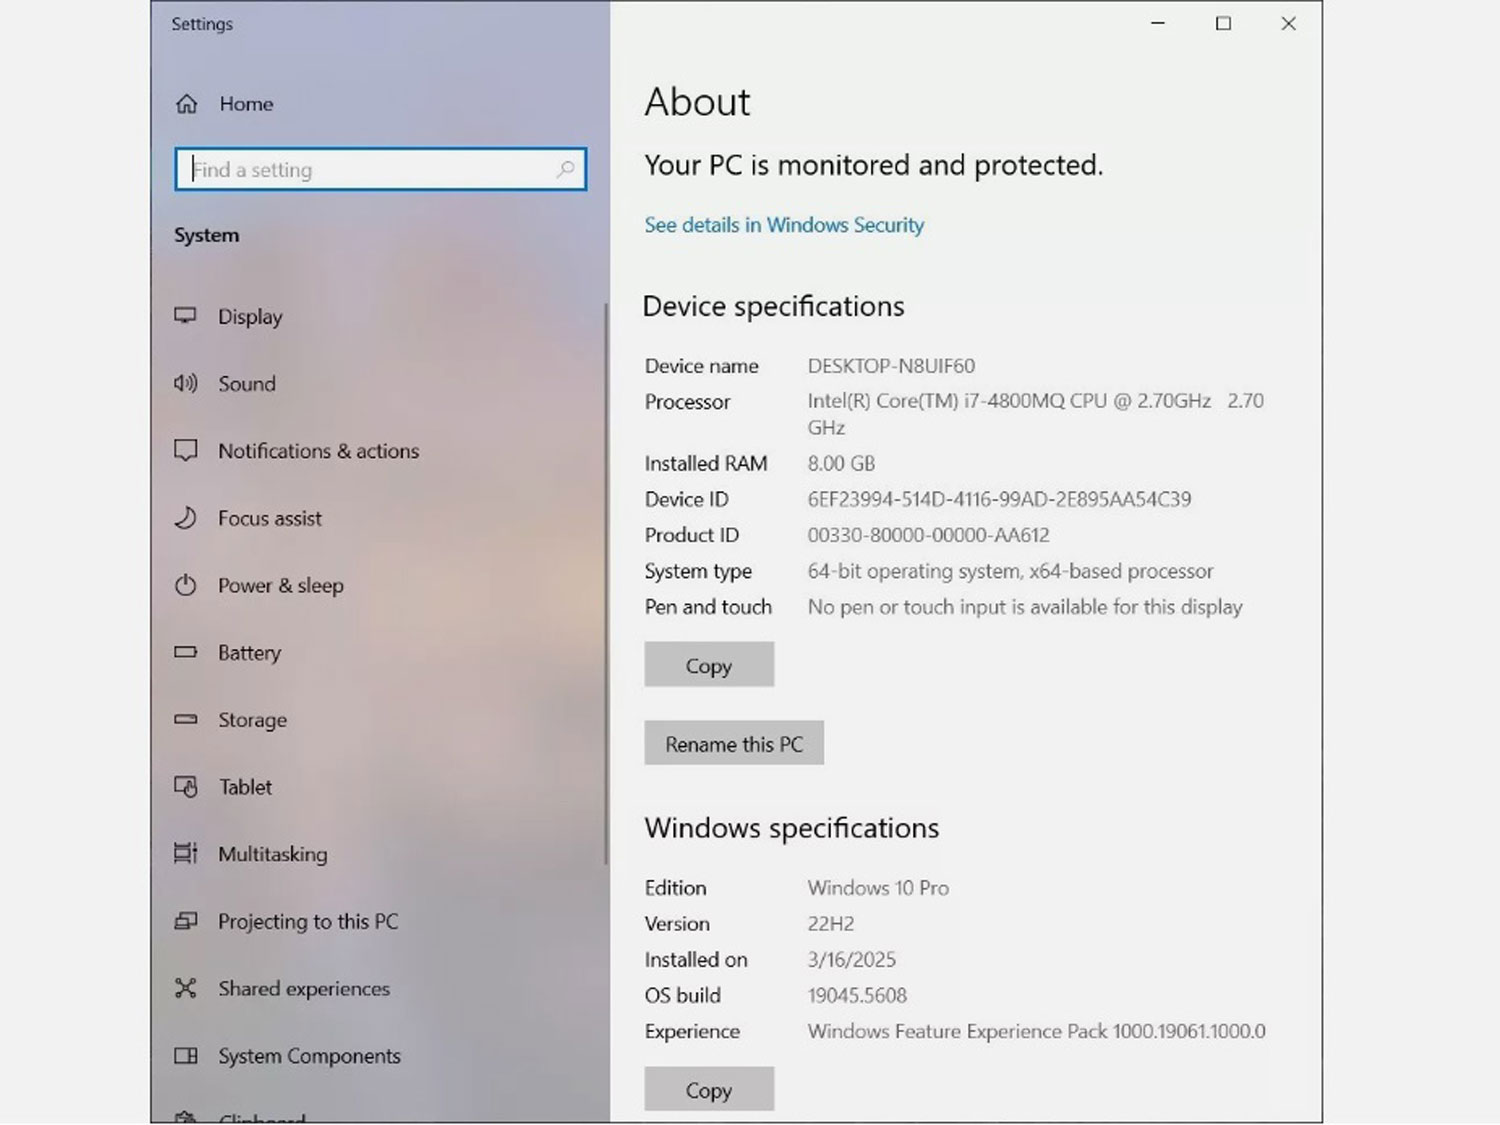Click the Notifications & actions icon
This screenshot has width=1500, height=1125.
click(186, 450)
